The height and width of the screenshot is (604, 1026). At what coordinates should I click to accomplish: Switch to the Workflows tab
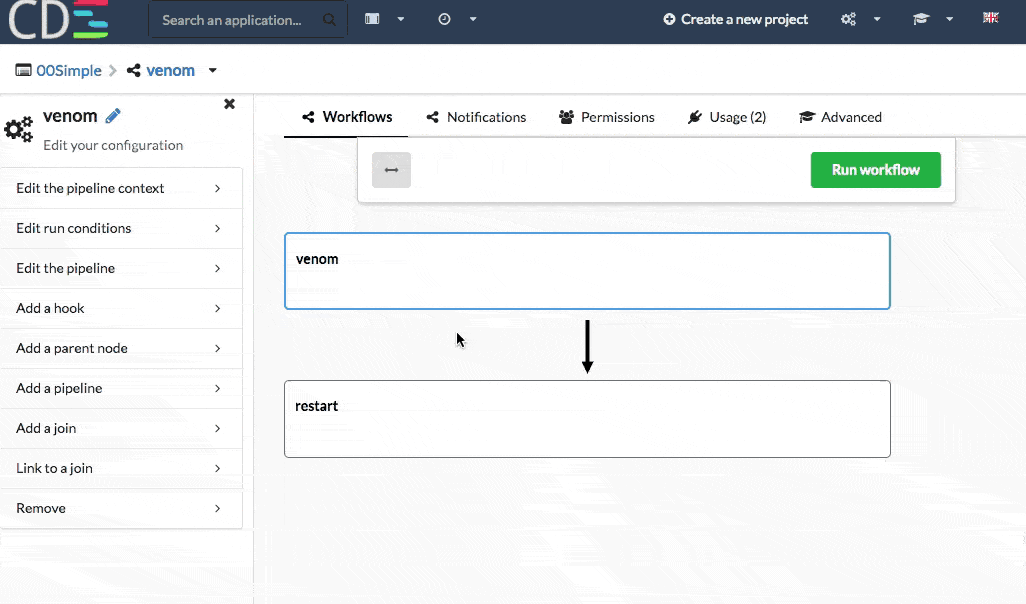[347, 117]
